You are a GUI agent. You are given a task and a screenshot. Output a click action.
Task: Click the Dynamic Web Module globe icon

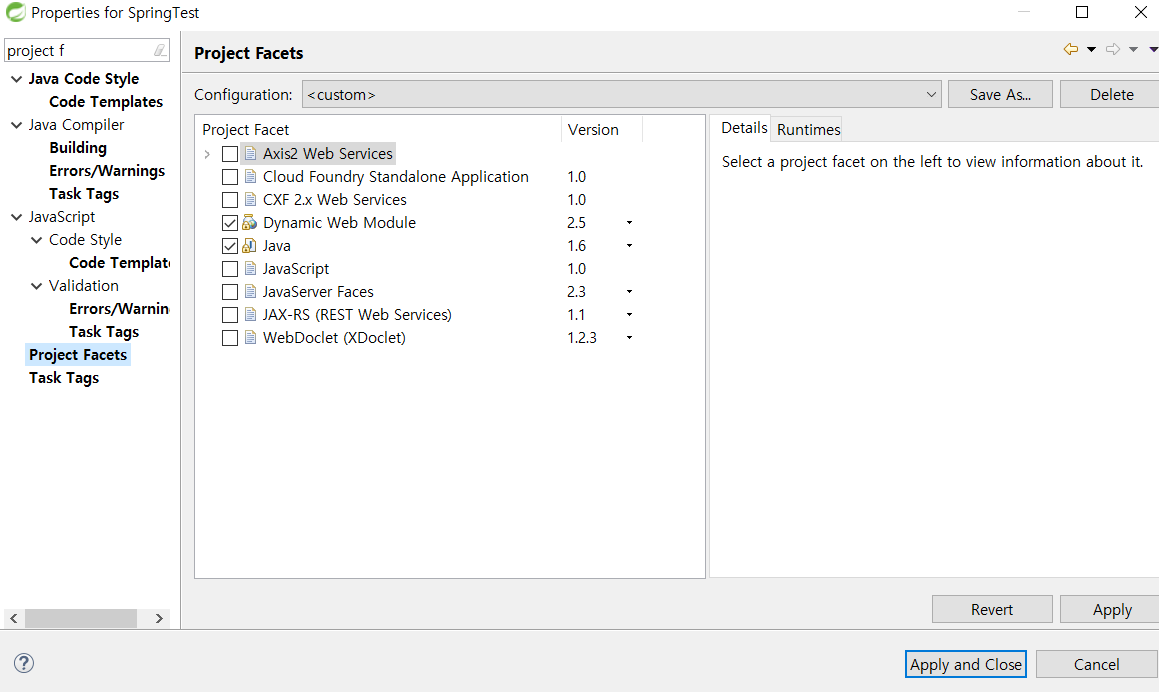tap(250, 223)
